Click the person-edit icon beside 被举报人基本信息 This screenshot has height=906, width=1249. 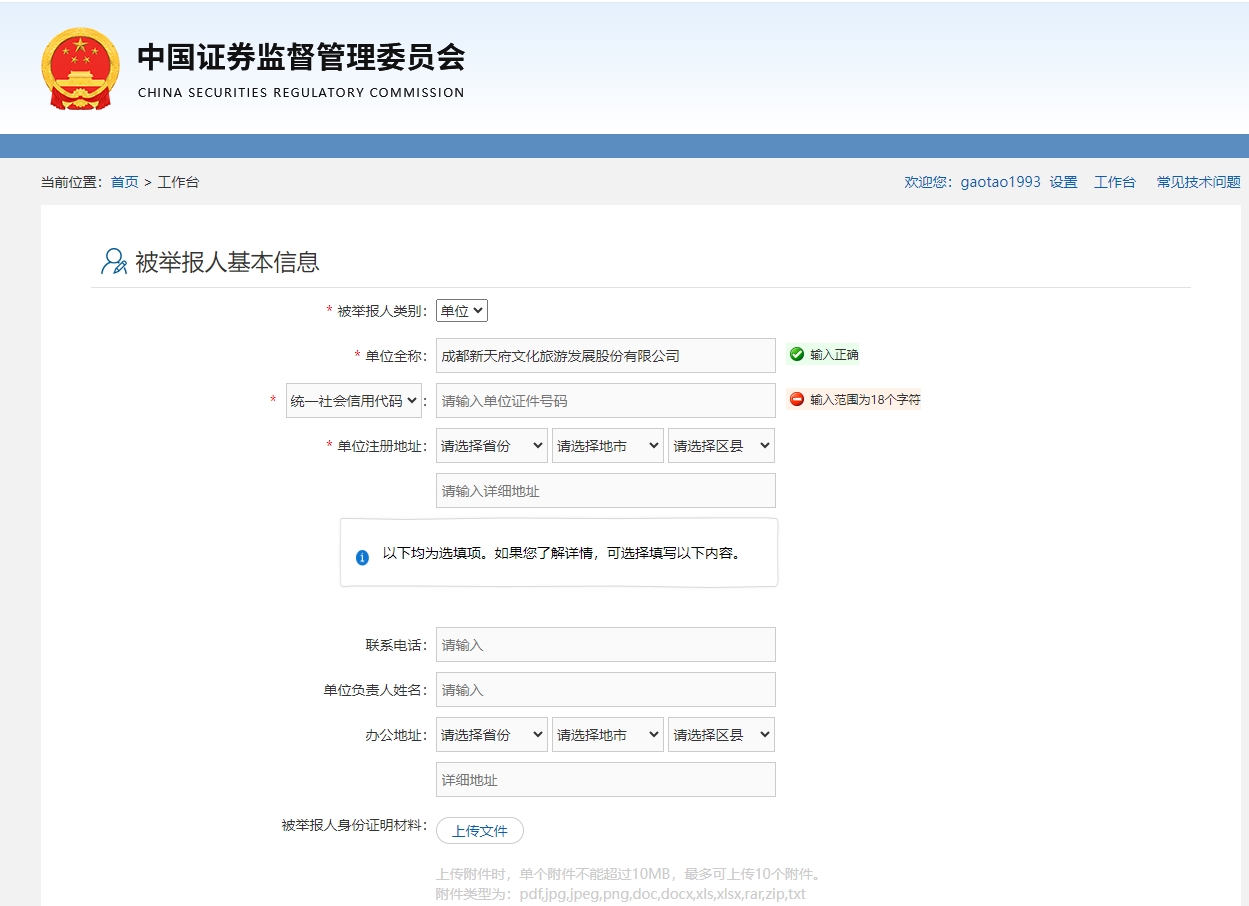pyautogui.click(x=114, y=262)
